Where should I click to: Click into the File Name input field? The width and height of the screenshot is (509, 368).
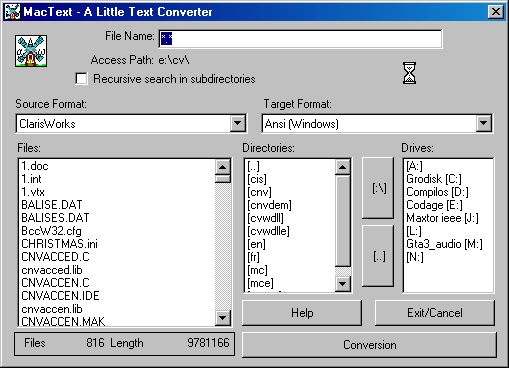coord(300,39)
